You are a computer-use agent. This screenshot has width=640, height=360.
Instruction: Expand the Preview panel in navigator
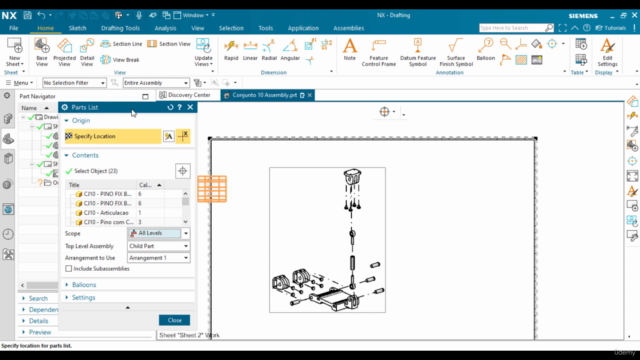click(23, 332)
